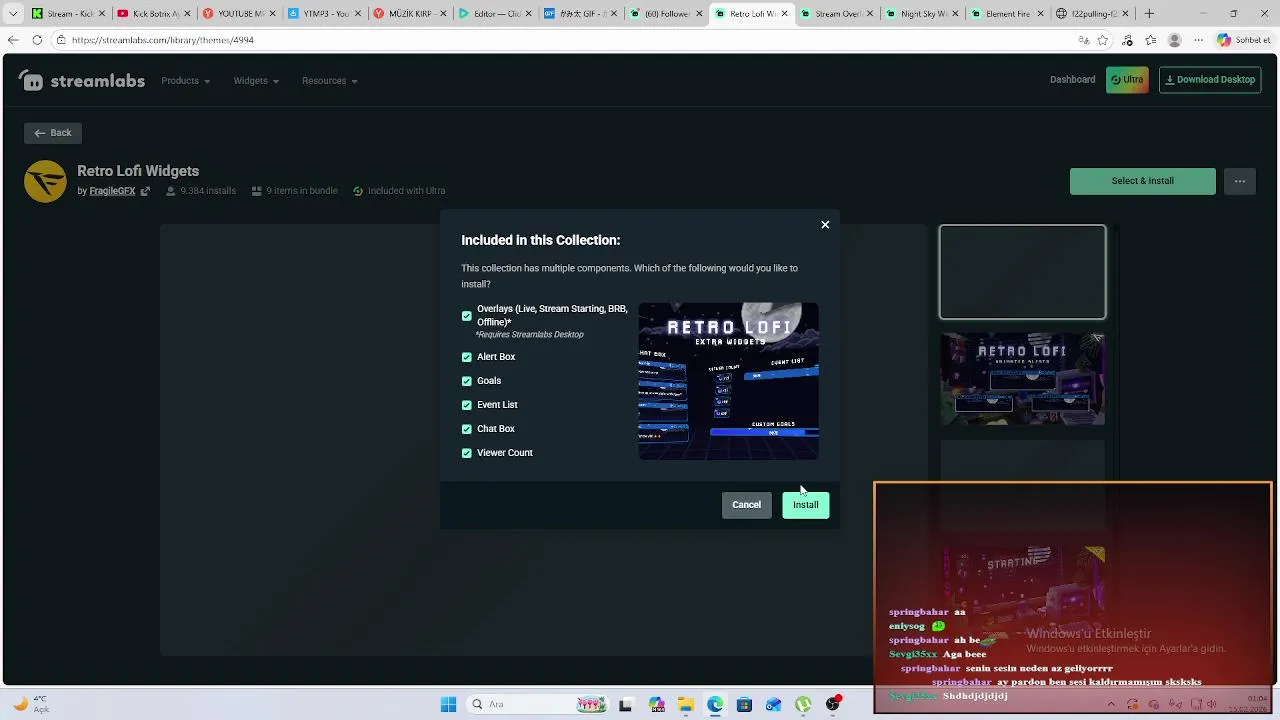
Task: Add page to favorites with star icon
Action: click(x=1103, y=40)
